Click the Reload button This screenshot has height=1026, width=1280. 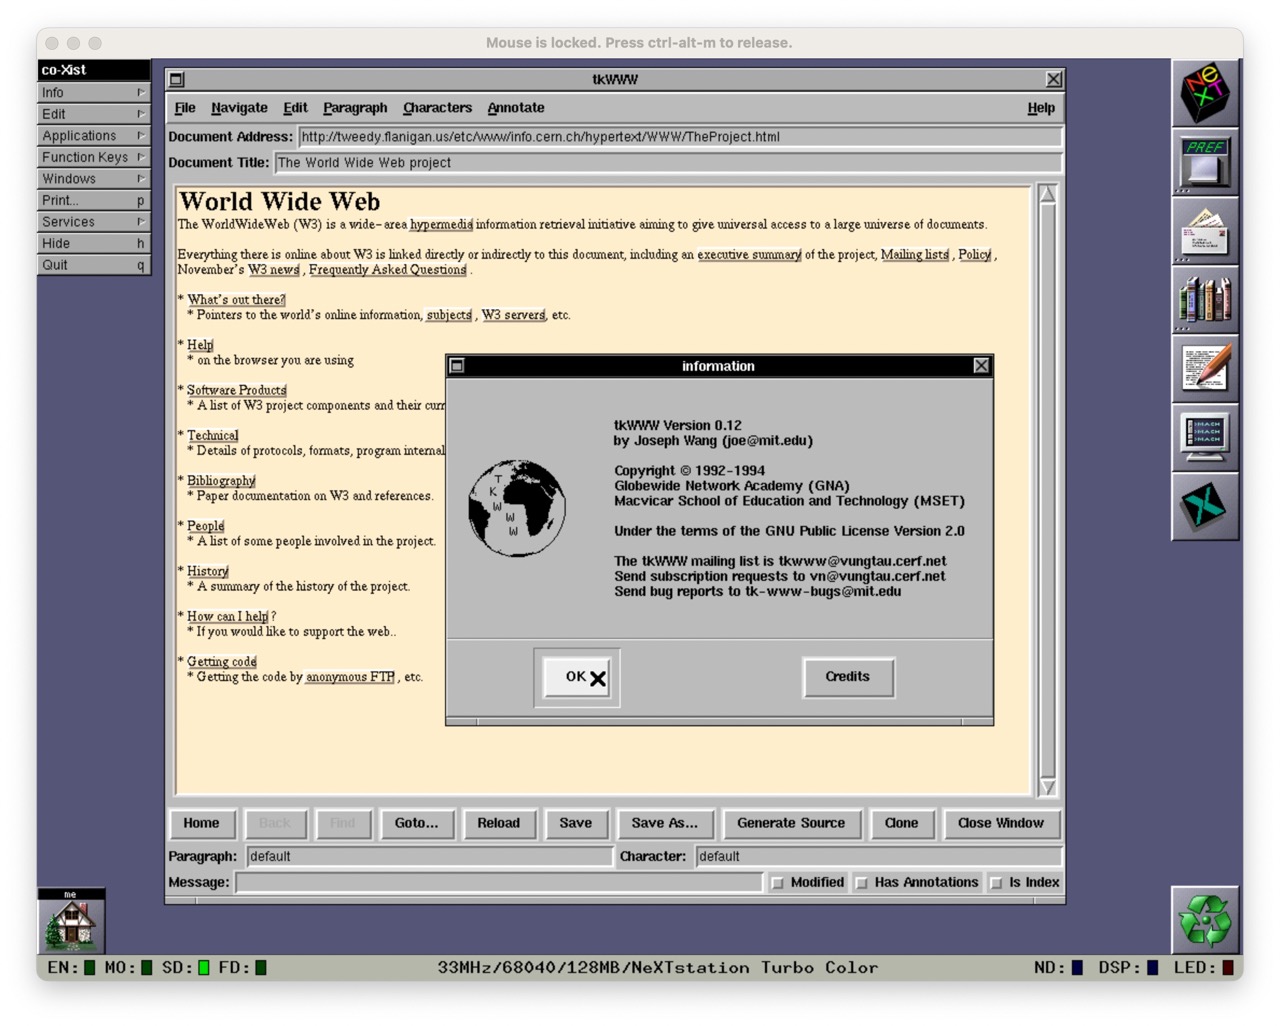click(x=498, y=823)
